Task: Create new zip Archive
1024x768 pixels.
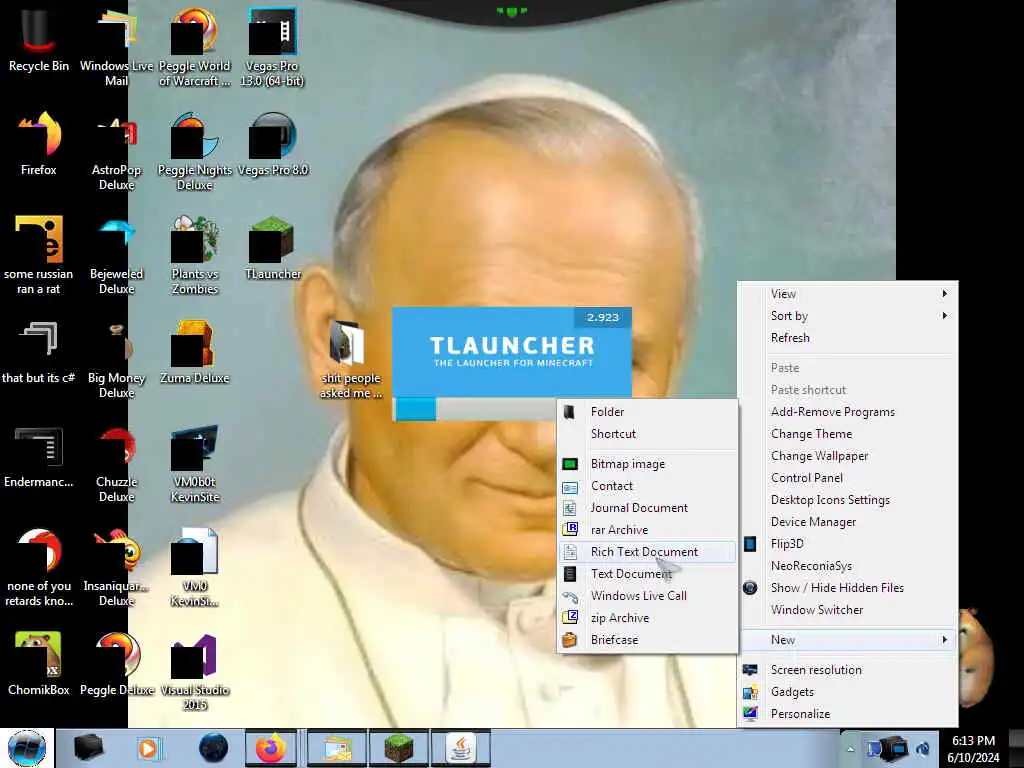Action: [648, 618]
